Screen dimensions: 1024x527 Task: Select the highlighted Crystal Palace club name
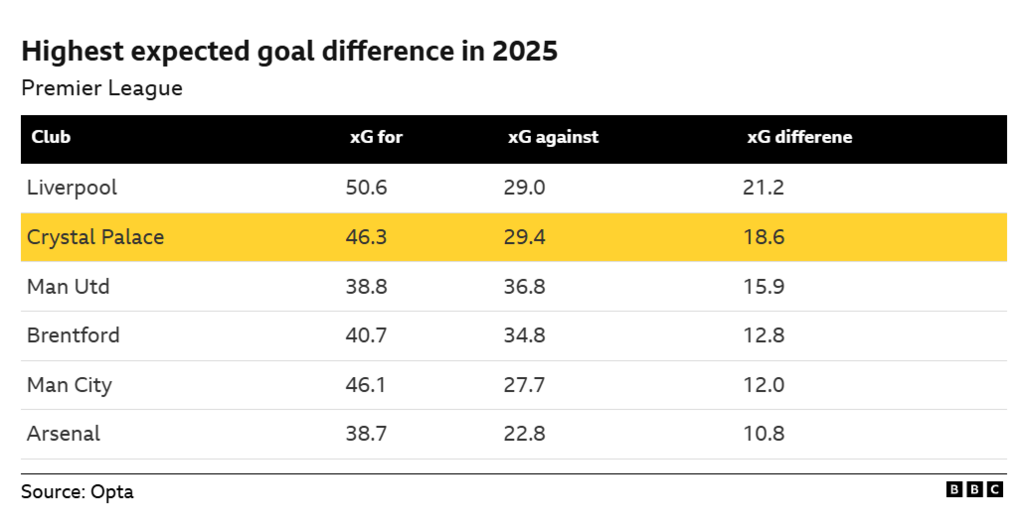coord(95,237)
